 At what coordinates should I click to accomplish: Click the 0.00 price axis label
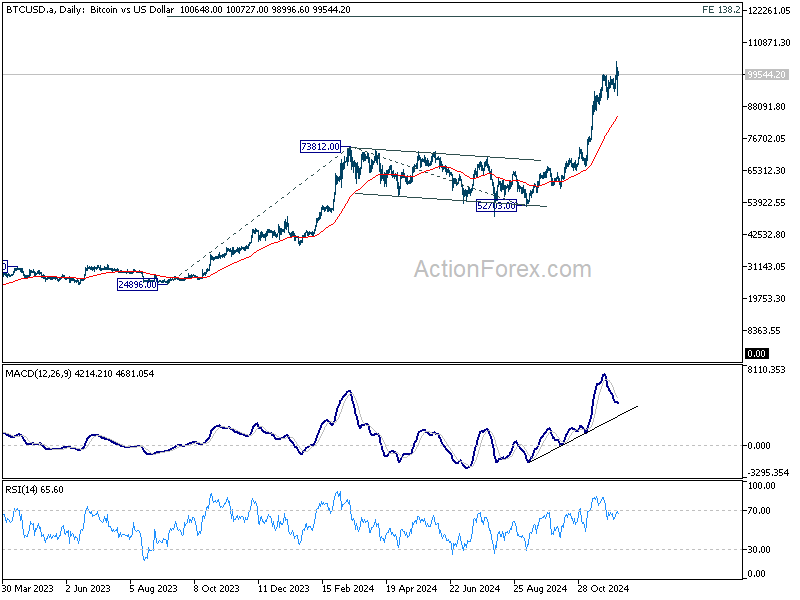point(756,354)
